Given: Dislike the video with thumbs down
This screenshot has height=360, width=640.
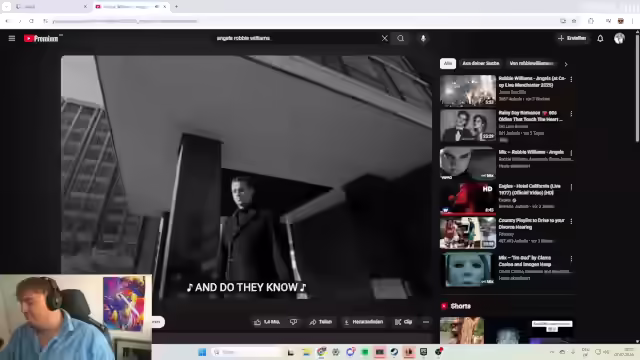Looking at the screenshot, I should 293,322.
